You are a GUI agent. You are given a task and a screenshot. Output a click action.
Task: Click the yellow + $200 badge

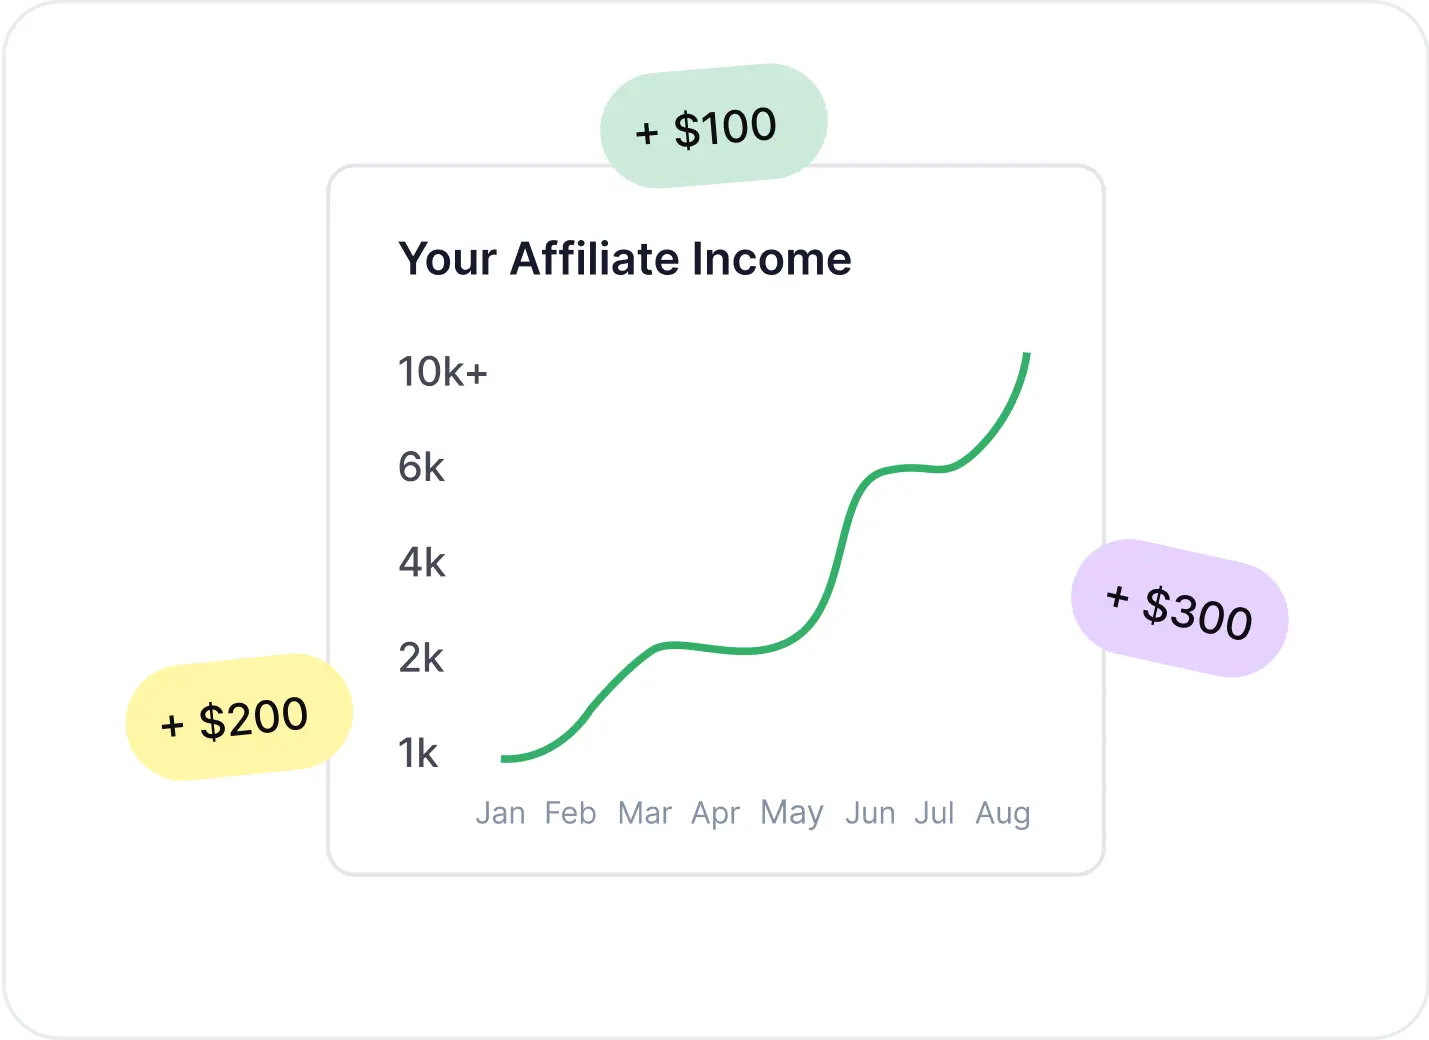point(239,717)
